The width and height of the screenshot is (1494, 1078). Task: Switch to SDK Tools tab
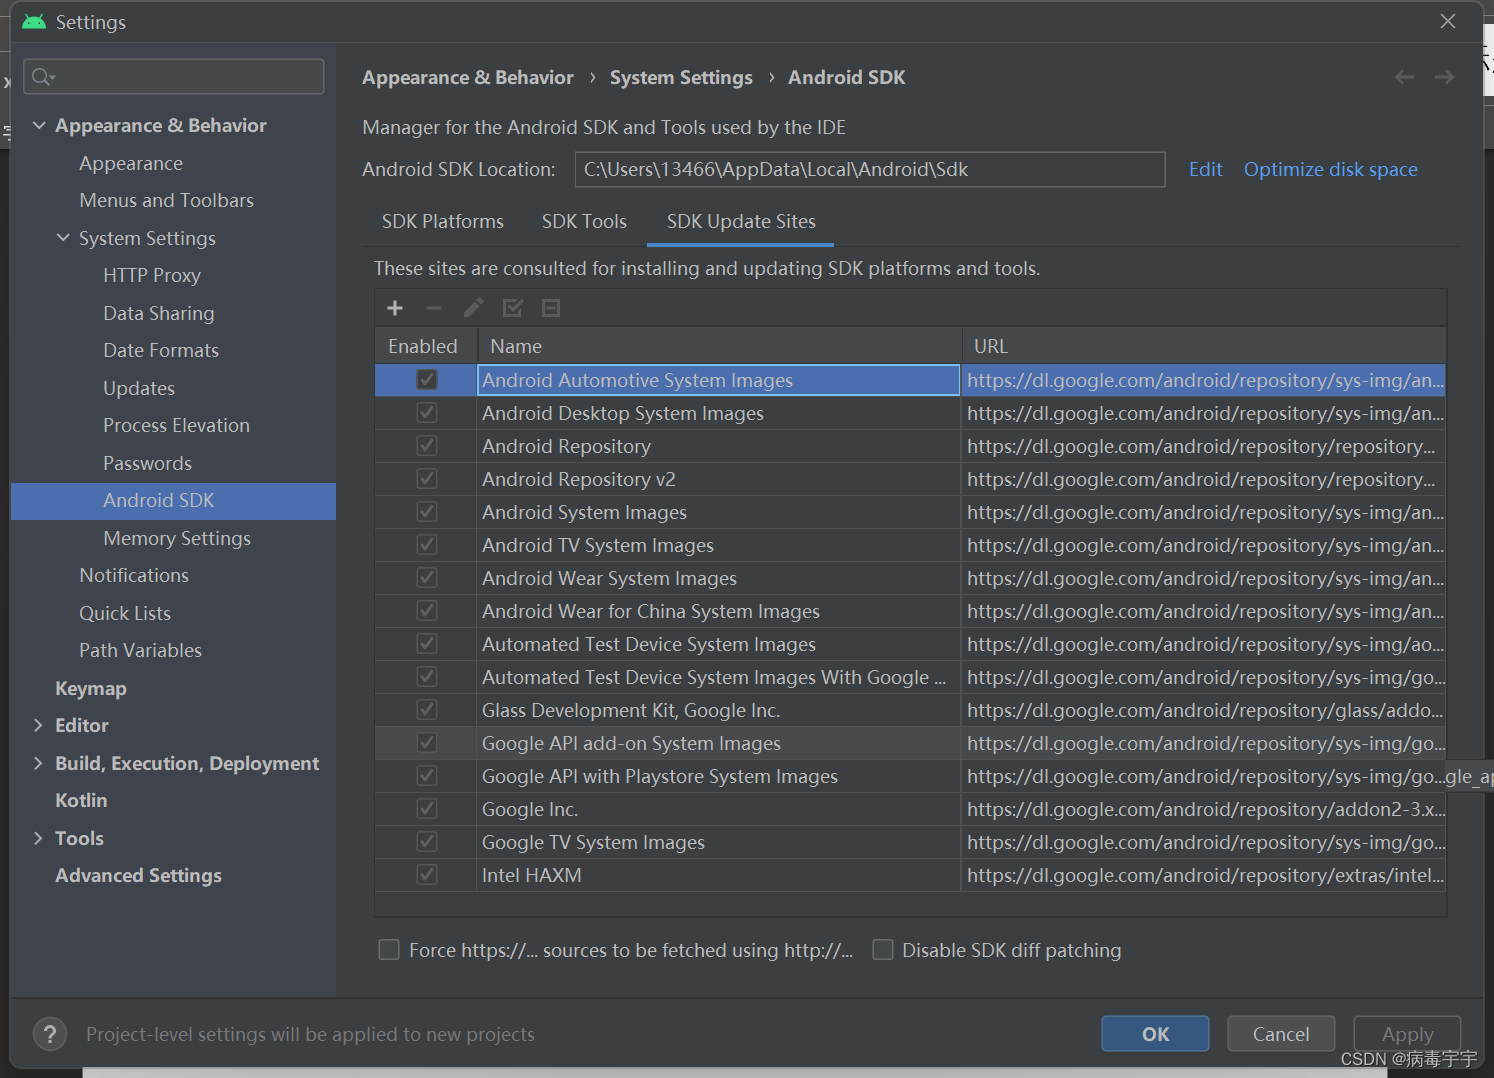coord(584,221)
